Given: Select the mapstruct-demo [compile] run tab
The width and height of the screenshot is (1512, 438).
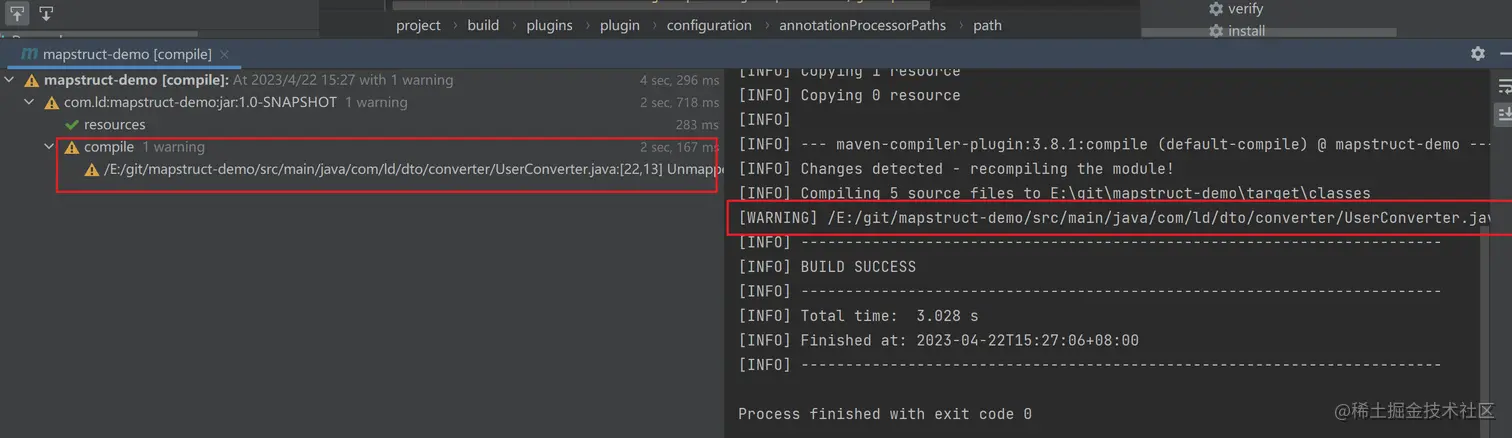Looking at the screenshot, I should coord(117,54).
